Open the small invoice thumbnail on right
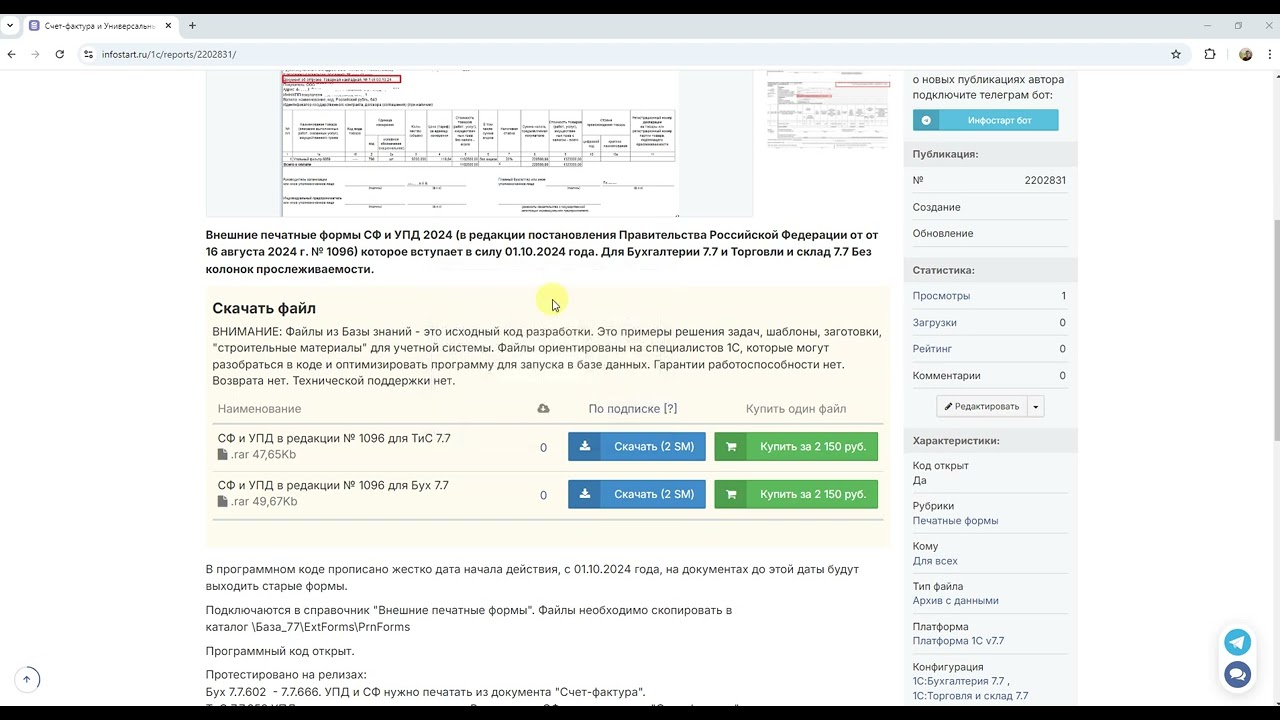The width and height of the screenshot is (1280, 720). point(828,109)
